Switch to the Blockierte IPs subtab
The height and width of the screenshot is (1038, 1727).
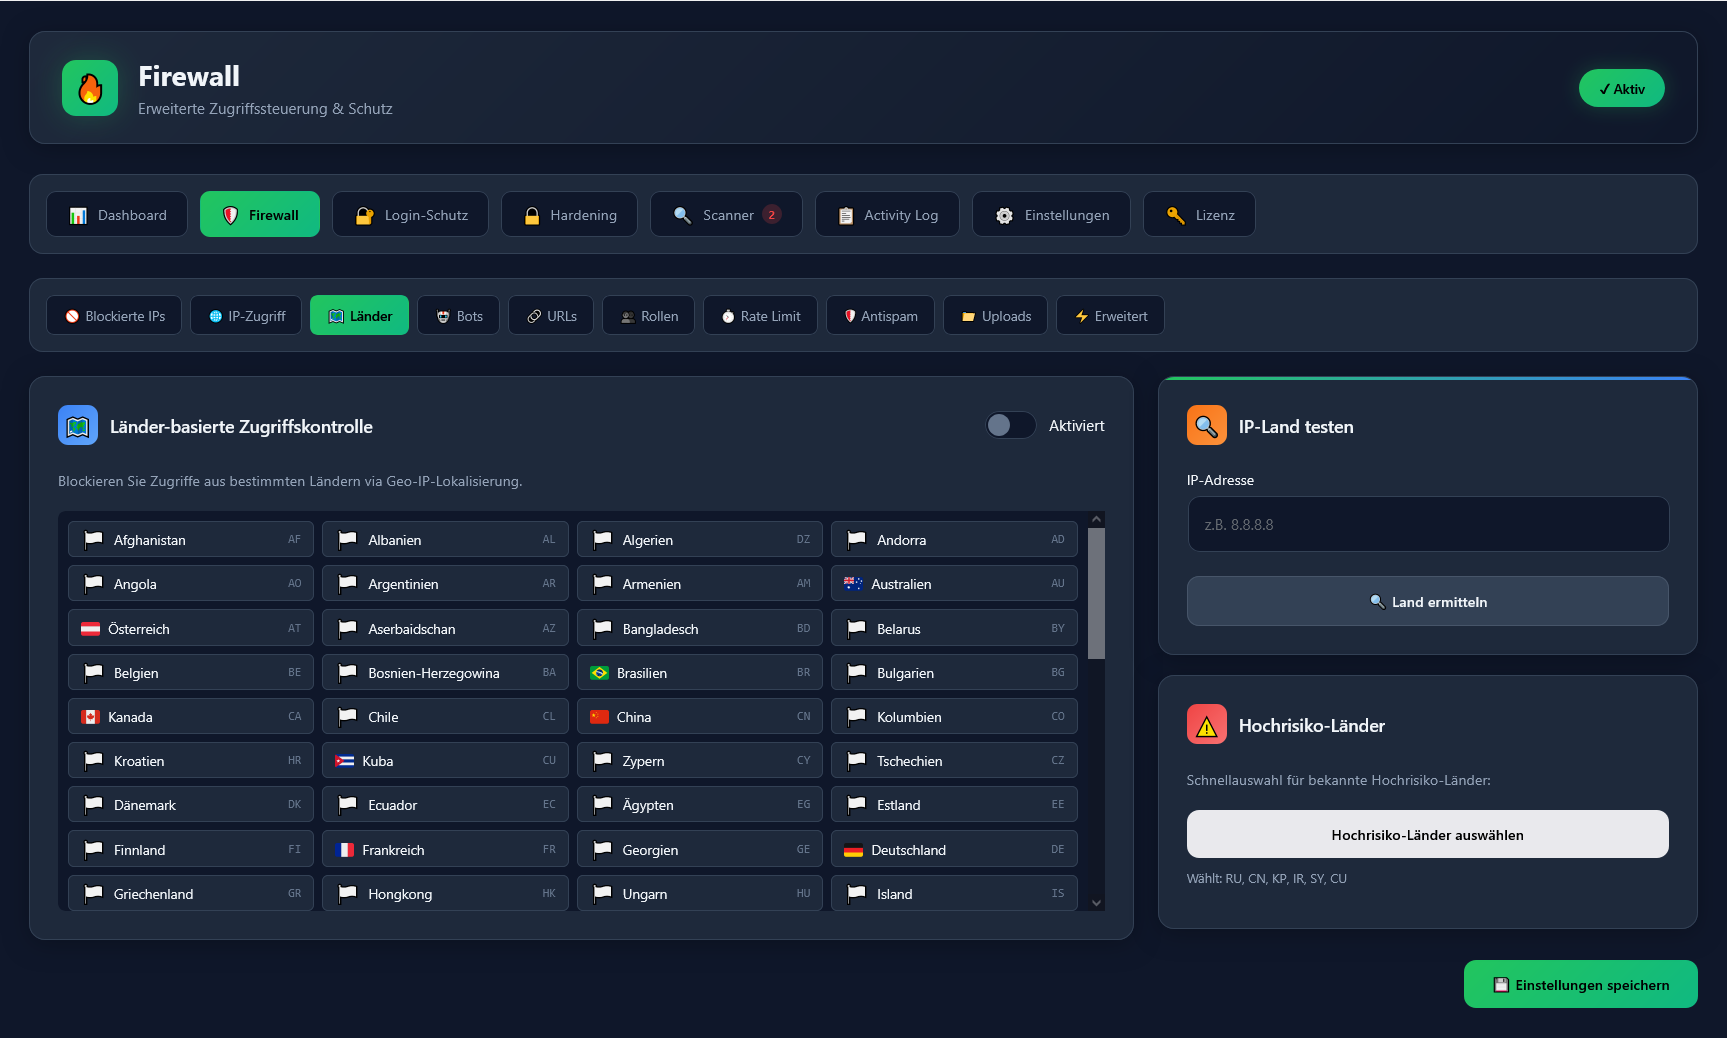(114, 316)
